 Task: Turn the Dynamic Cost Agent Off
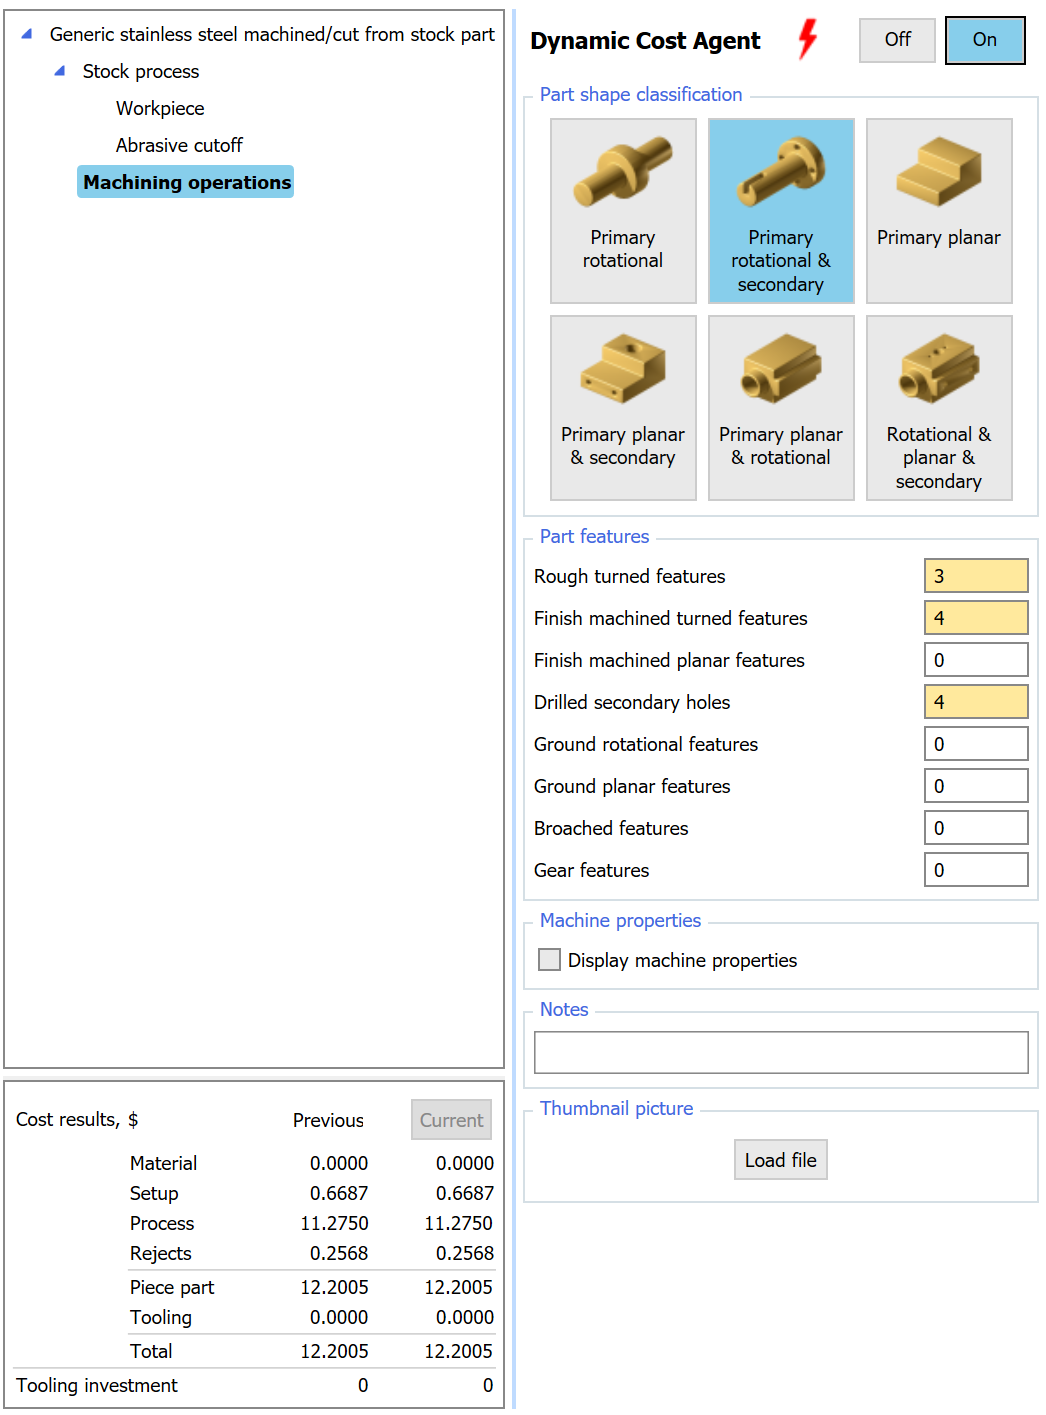tap(896, 40)
